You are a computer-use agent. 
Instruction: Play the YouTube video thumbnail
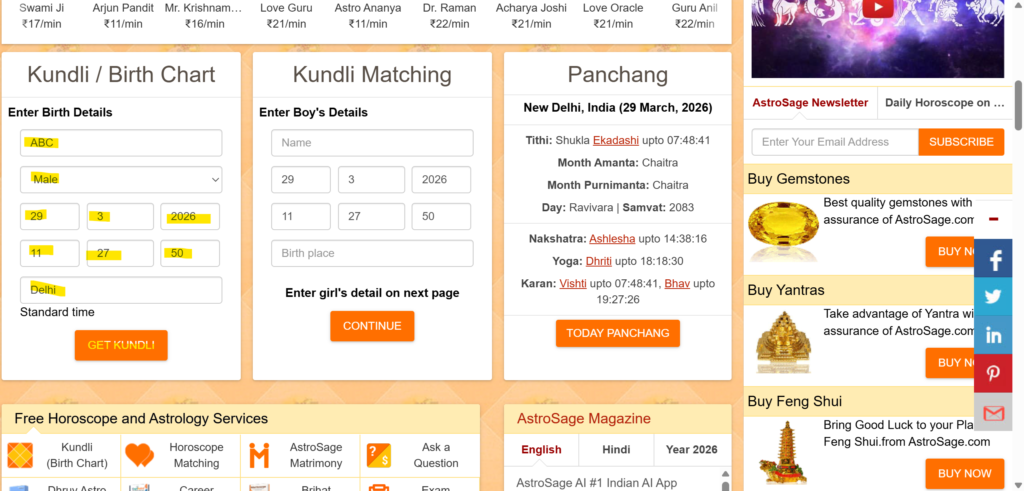pos(878,8)
